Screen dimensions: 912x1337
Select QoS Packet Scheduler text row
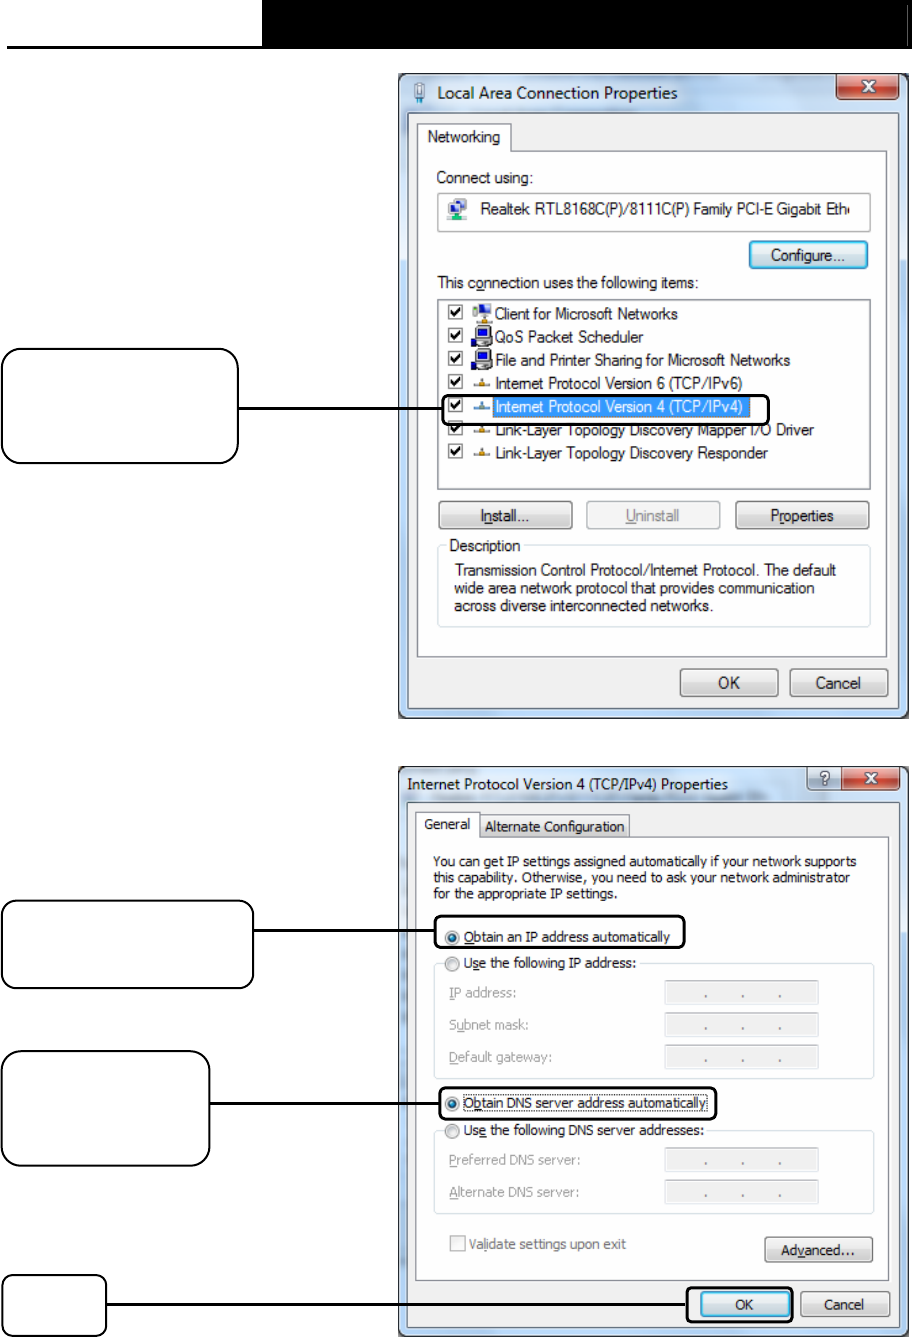pos(569,337)
